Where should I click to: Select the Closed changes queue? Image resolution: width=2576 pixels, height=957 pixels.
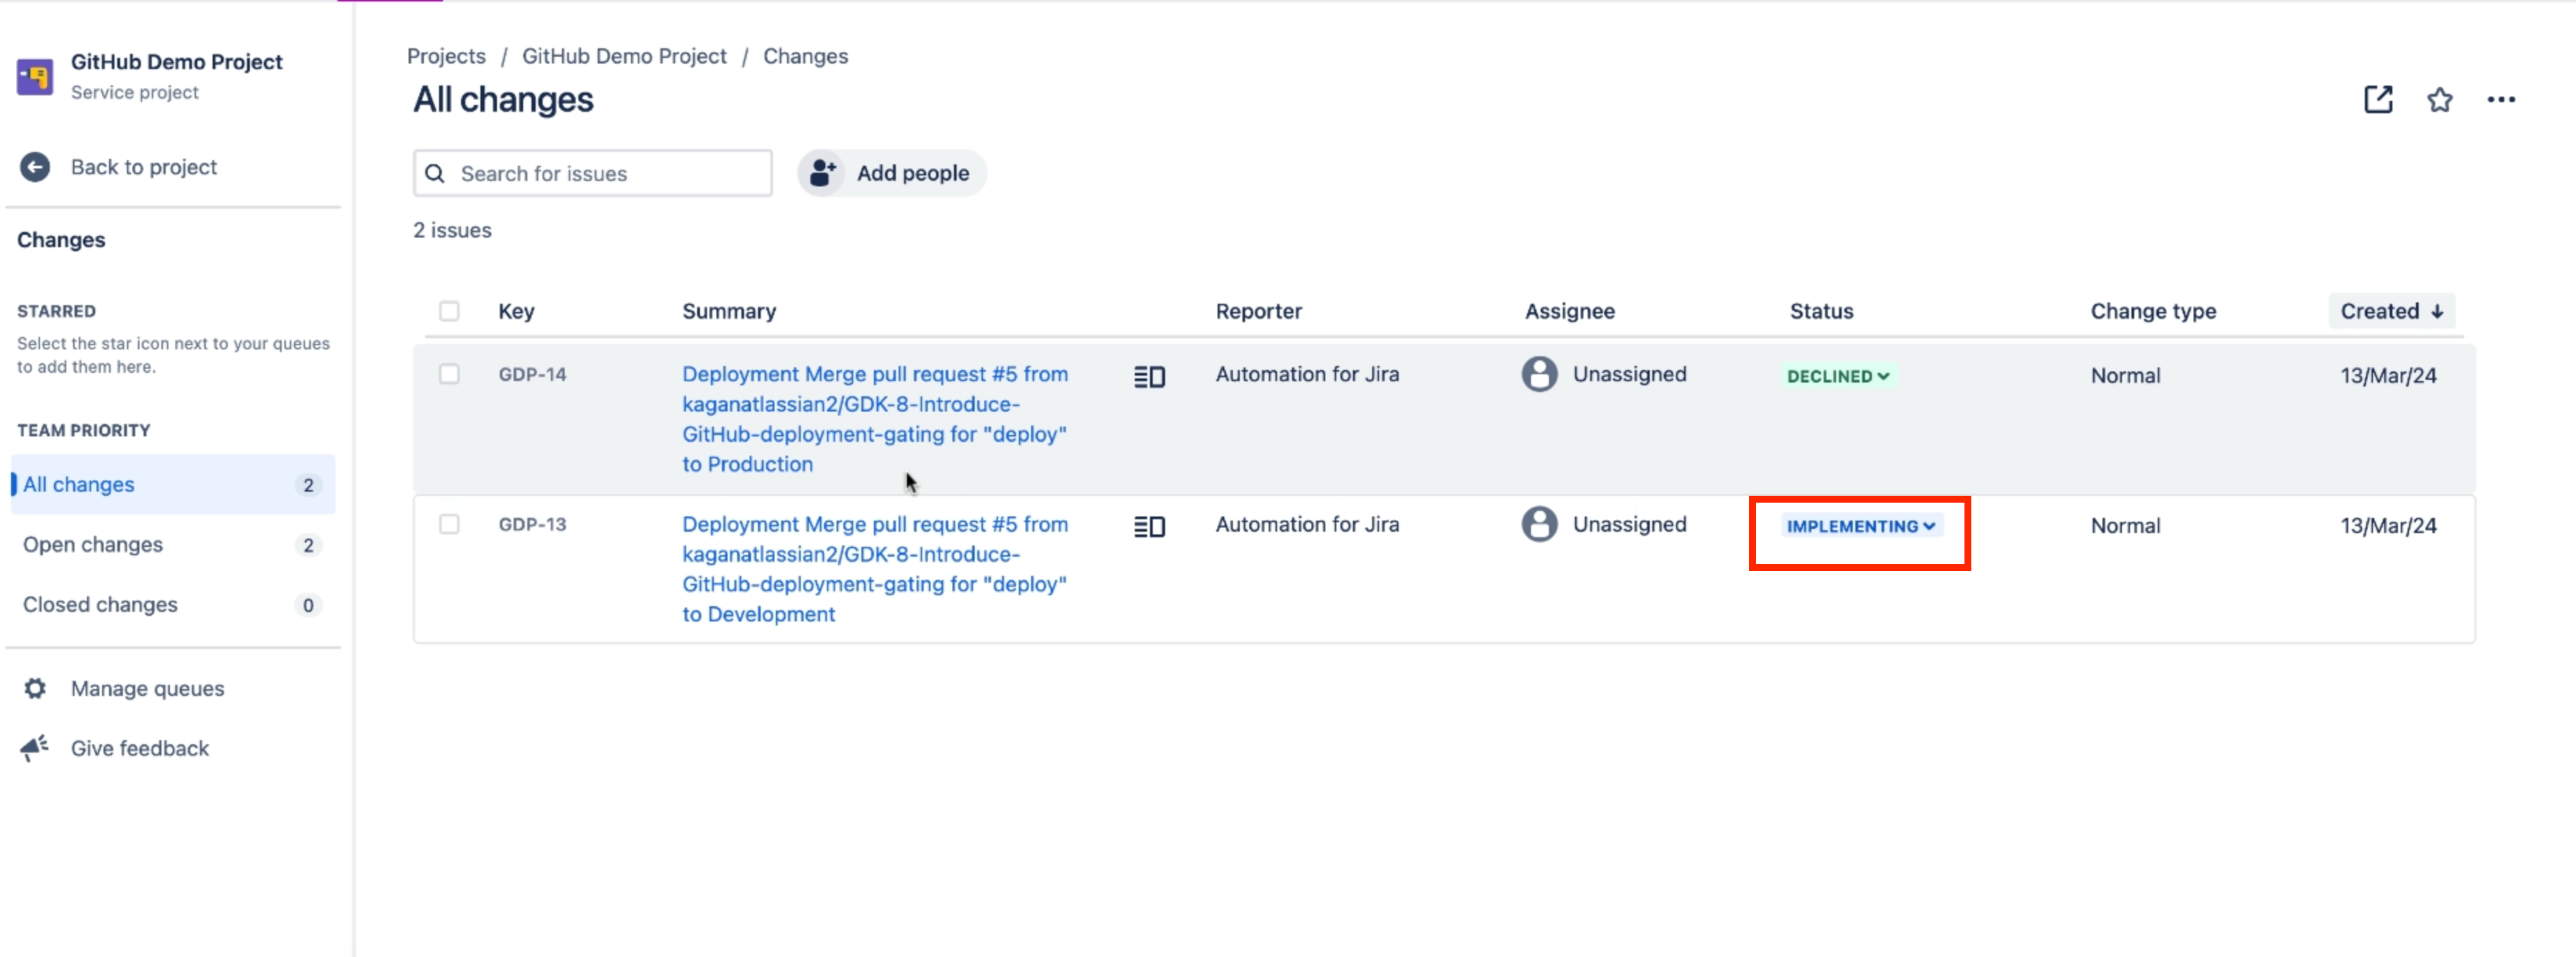(100, 604)
